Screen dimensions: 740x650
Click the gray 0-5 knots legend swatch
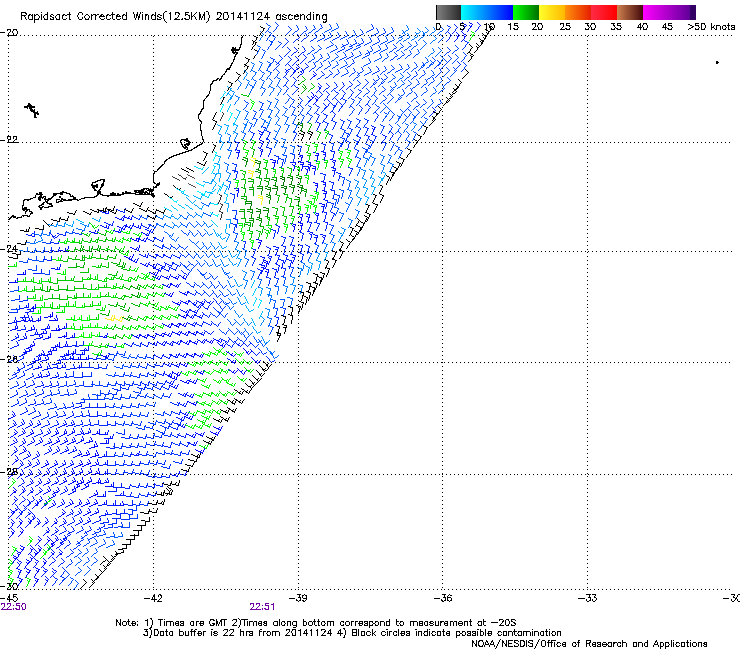pyautogui.click(x=448, y=12)
